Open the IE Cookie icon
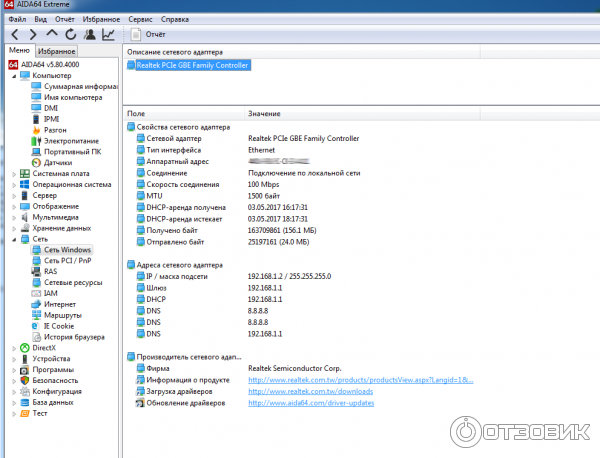Screen dimensions: 600x458 (x=36, y=326)
